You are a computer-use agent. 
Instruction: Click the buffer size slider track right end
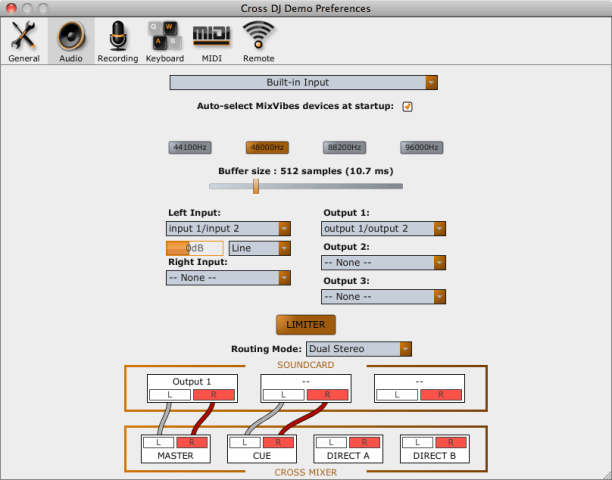pos(398,186)
